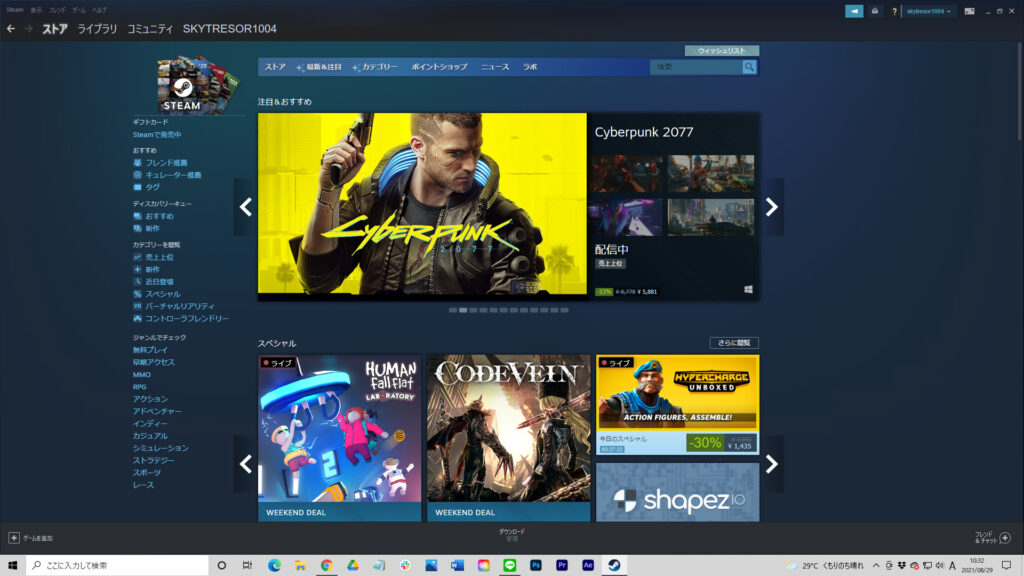Expand the 最新＆注目 store dropdown
This screenshot has height=576, width=1024.
click(x=319, y=67)
